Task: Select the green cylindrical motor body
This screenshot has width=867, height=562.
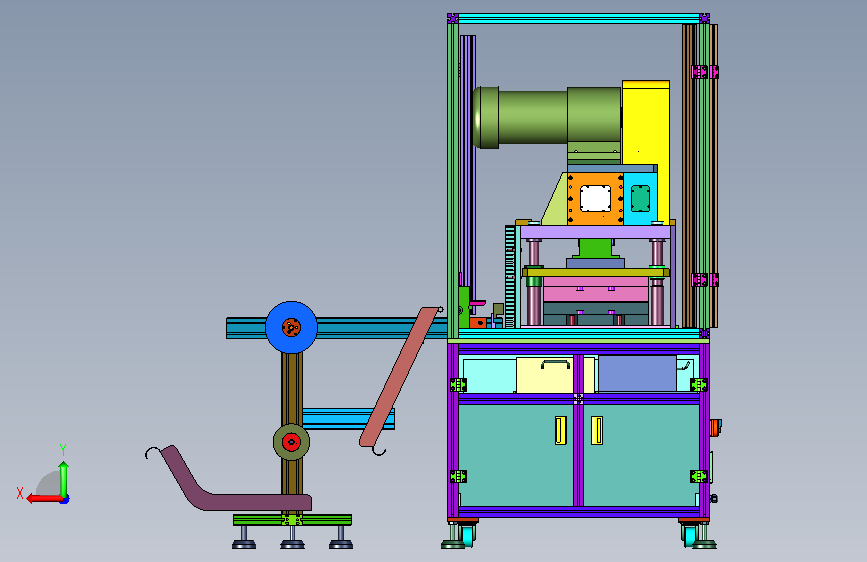Action: coord(547,117)
